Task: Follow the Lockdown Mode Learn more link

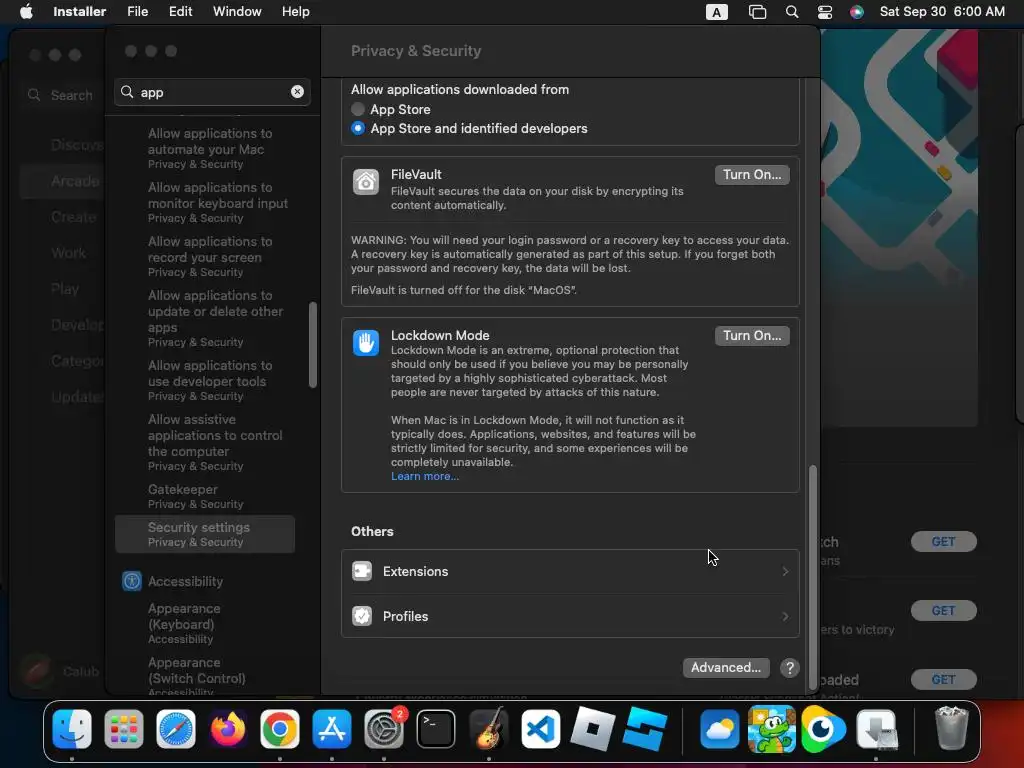Action: (x=424, y=476)
